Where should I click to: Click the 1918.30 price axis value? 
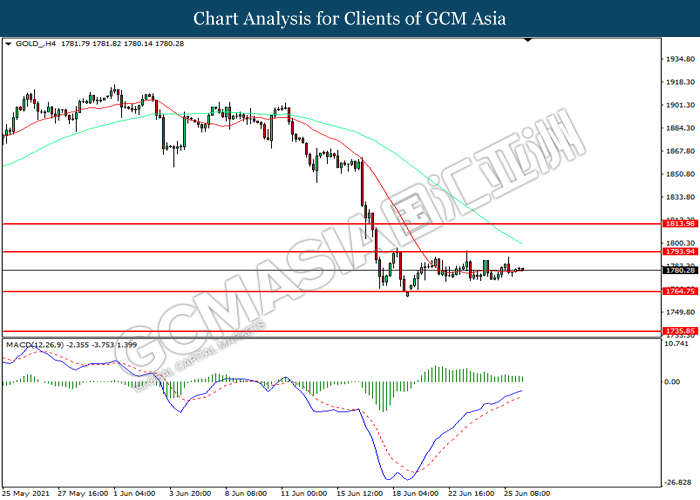coord(680,82)
